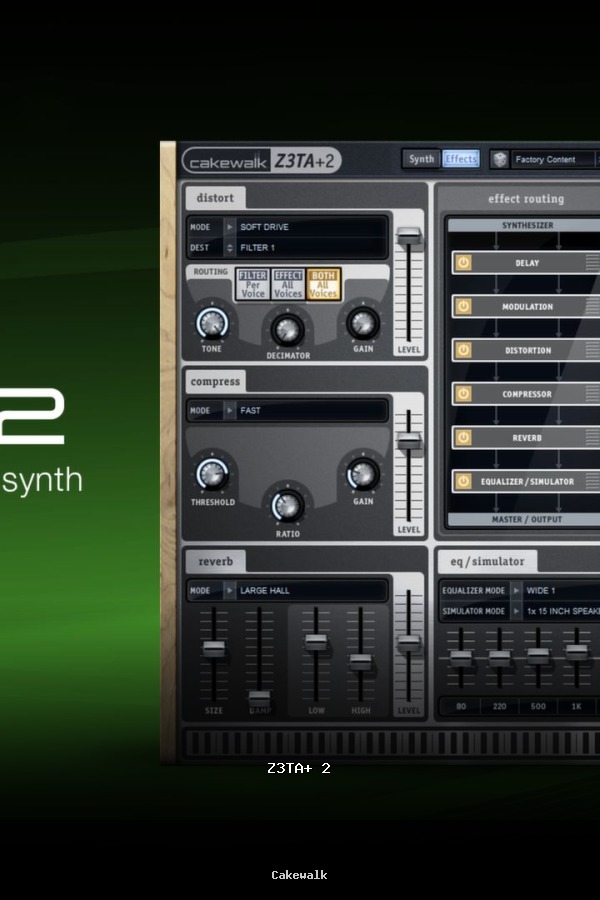Click the FAST compress mode field

click(x=311, y=410)
